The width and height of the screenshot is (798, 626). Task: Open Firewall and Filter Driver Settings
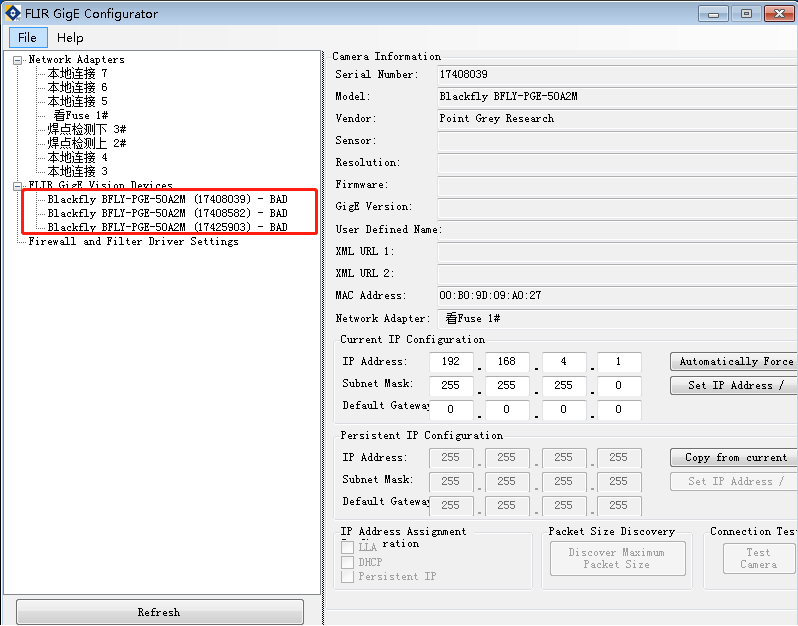click(133, 241)
